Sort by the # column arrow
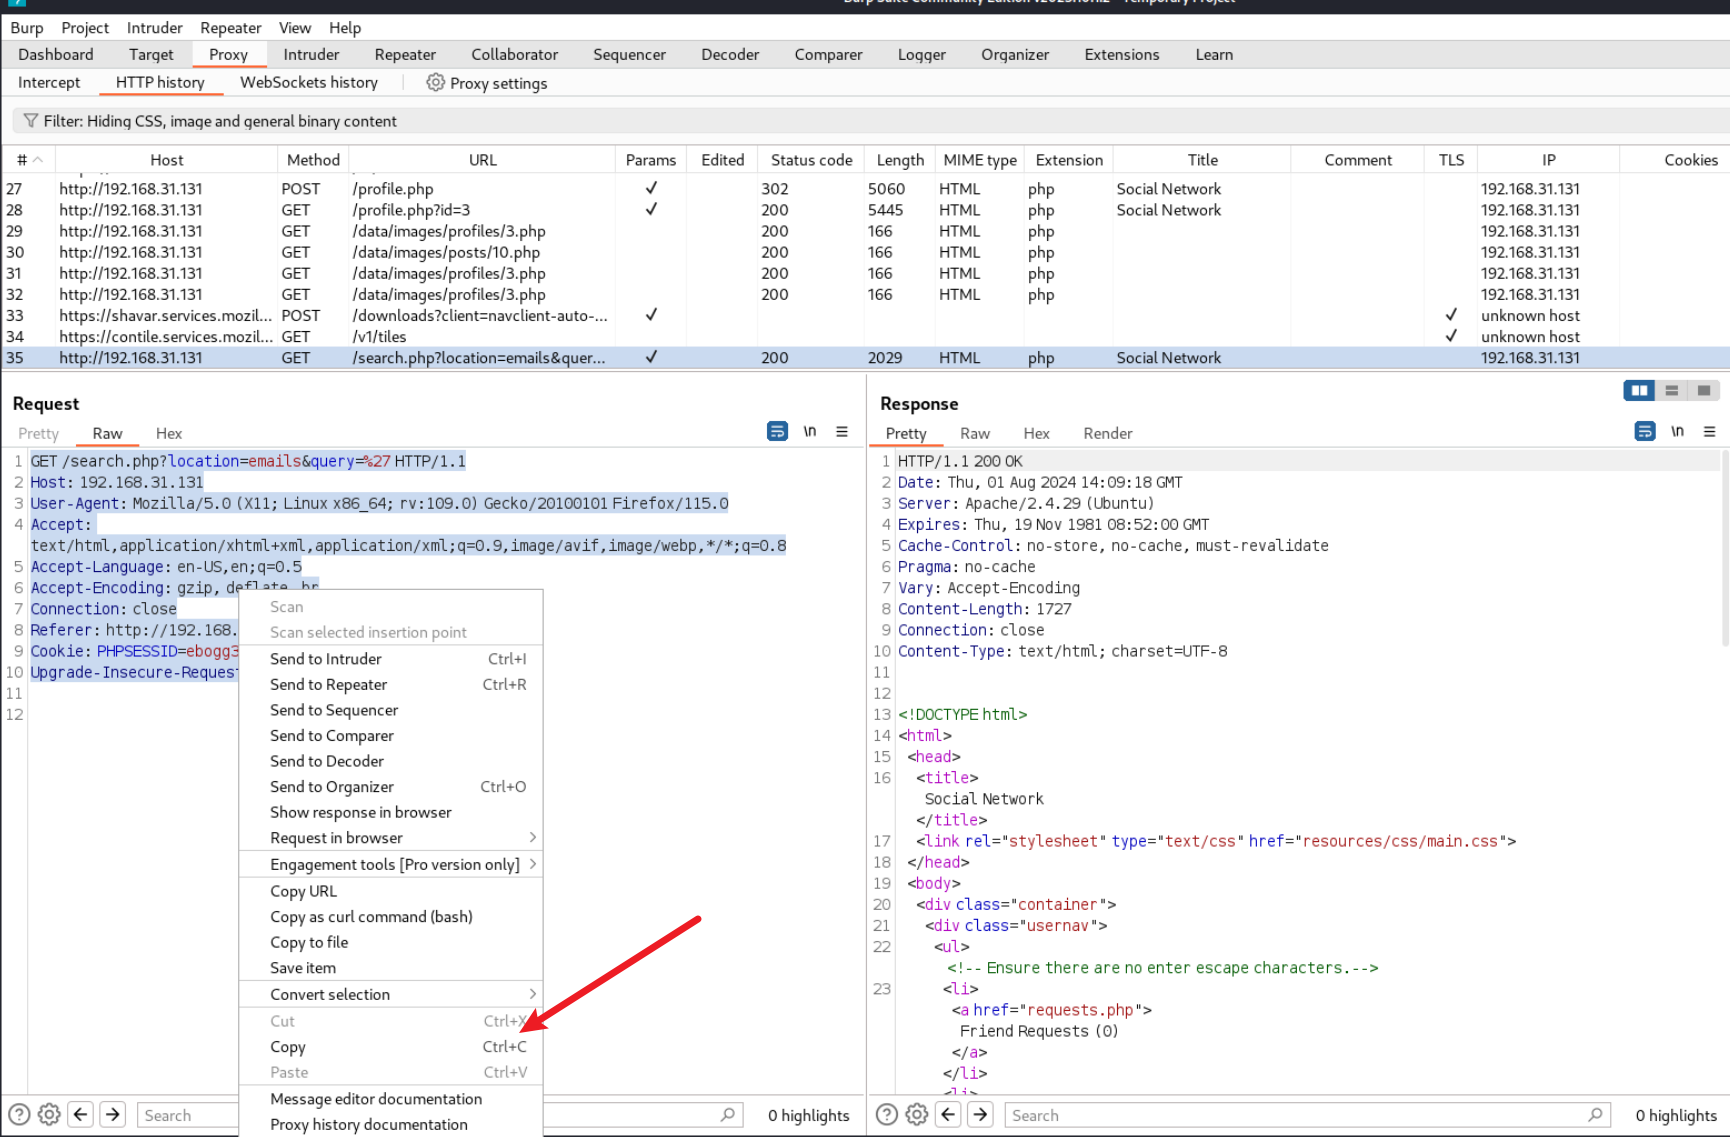This screenshot has height=1137, width=1730. [38, 160]
